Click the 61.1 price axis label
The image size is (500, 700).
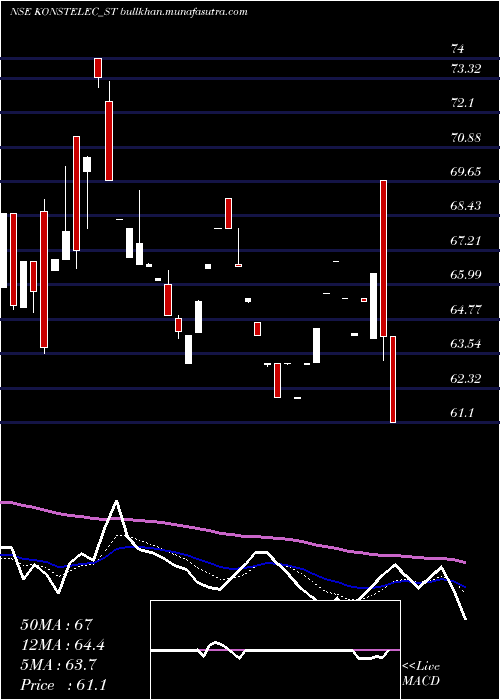tap(462, 413)
